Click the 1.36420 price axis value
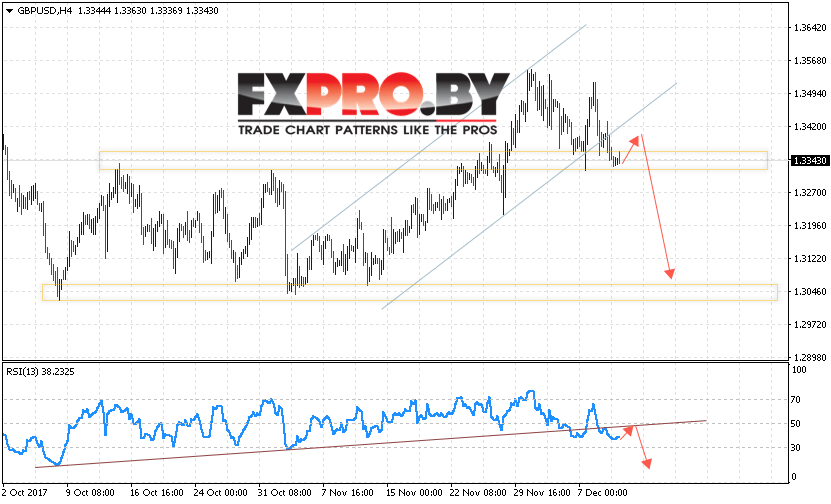The height and width of the screenshot is (504, 831). (x=810, y=28)
